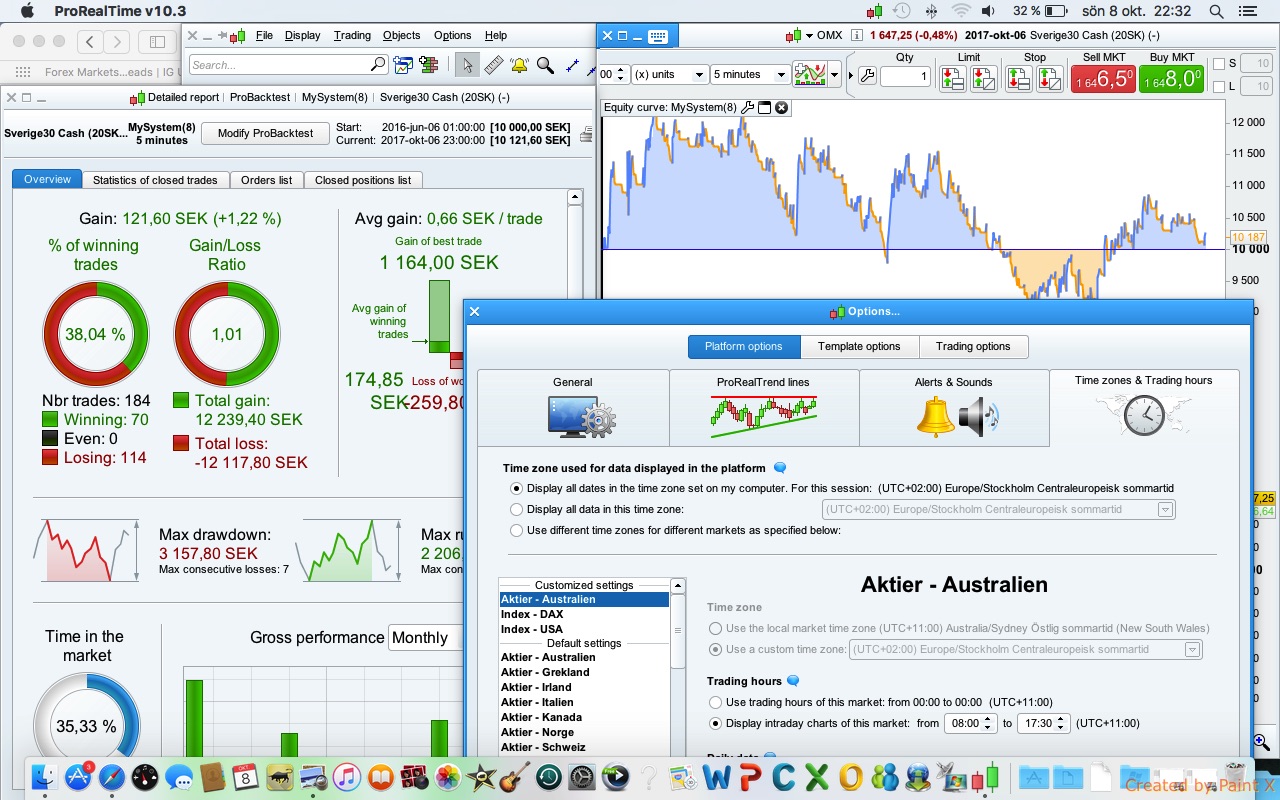Click the green Buy MKT button

click(x=1171, y=78)
